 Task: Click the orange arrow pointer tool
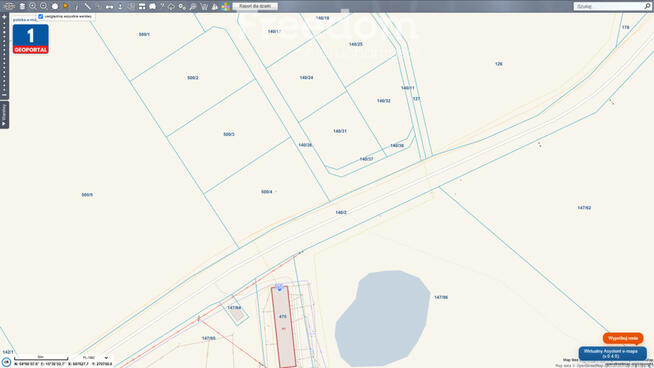coord(66,6)
